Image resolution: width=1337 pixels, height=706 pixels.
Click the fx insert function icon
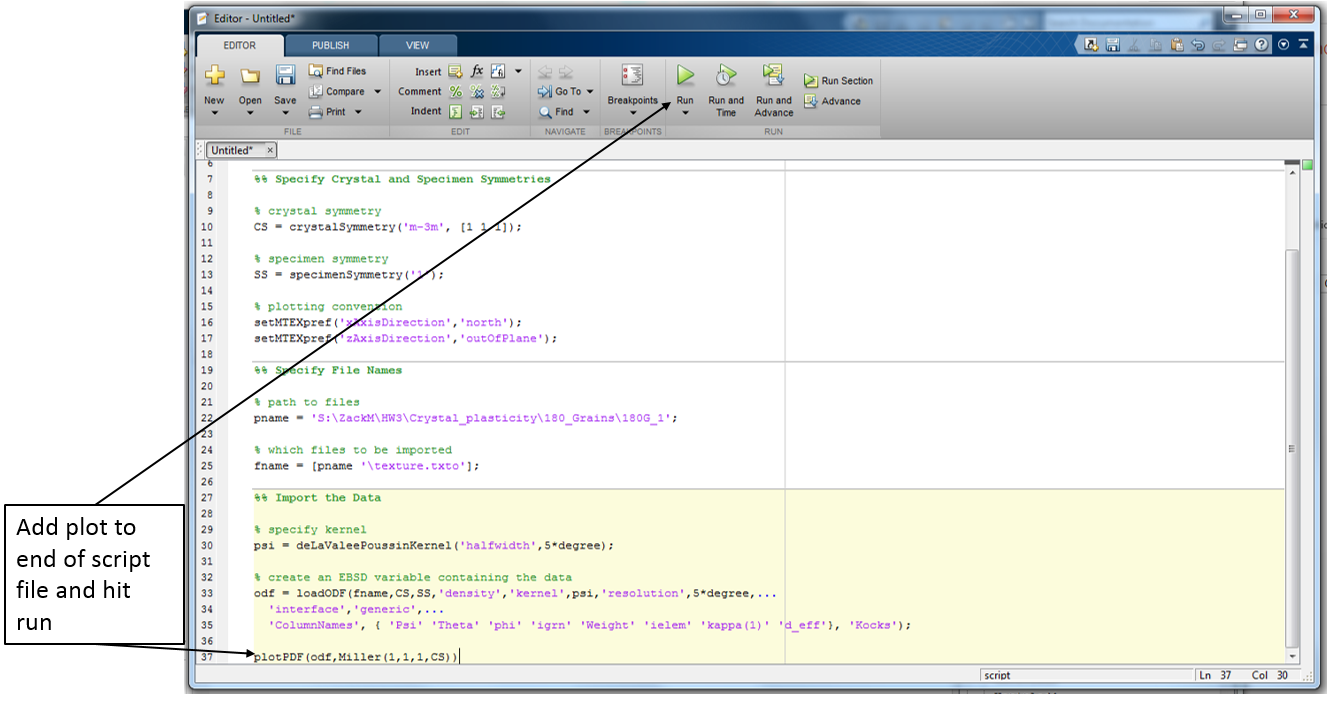(x=477, y=71)
